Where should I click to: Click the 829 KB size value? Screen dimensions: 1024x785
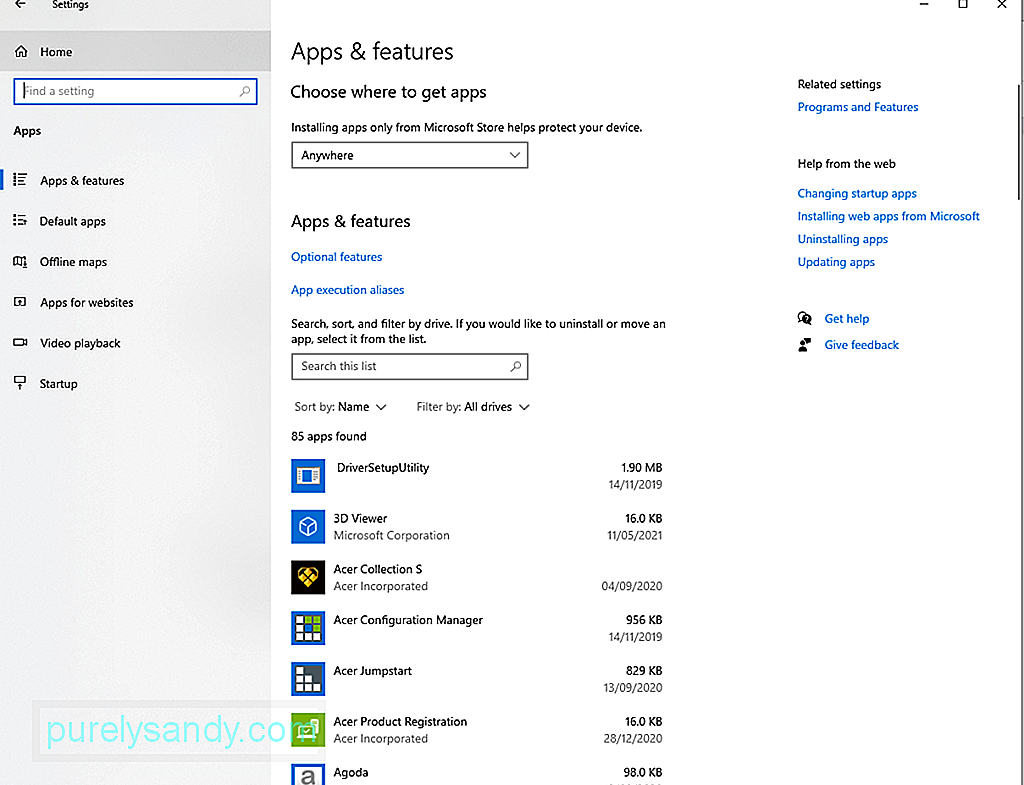coord(644,671)
